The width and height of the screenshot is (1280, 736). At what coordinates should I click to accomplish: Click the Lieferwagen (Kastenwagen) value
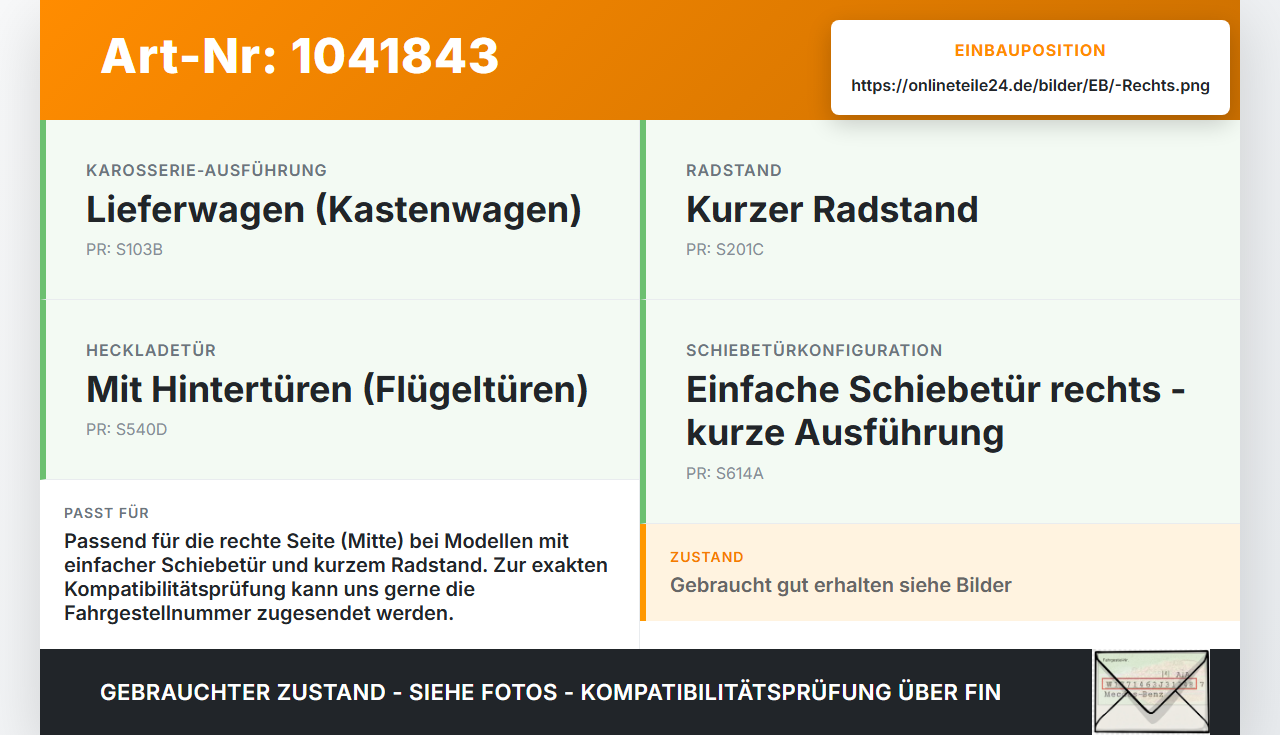click(334, 210)
